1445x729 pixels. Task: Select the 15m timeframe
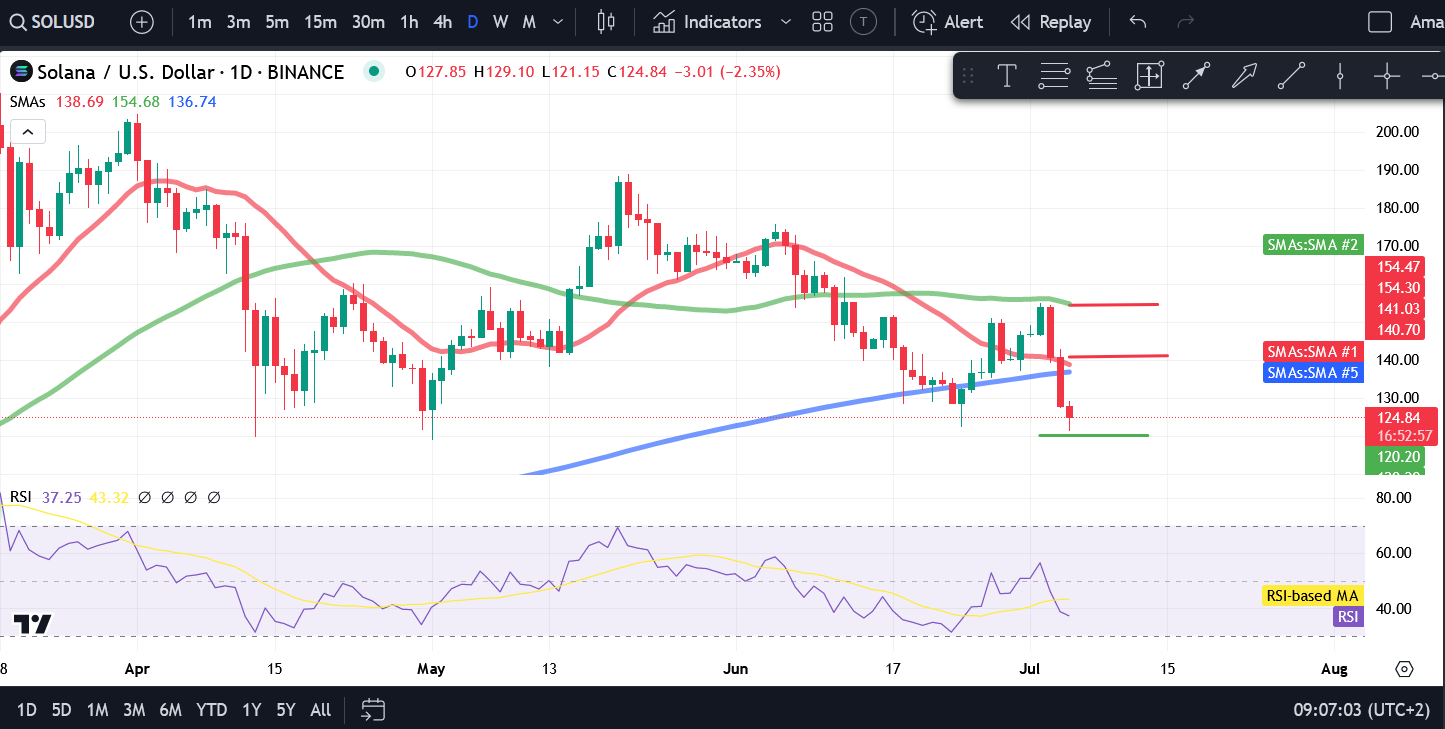coord(320,22)
